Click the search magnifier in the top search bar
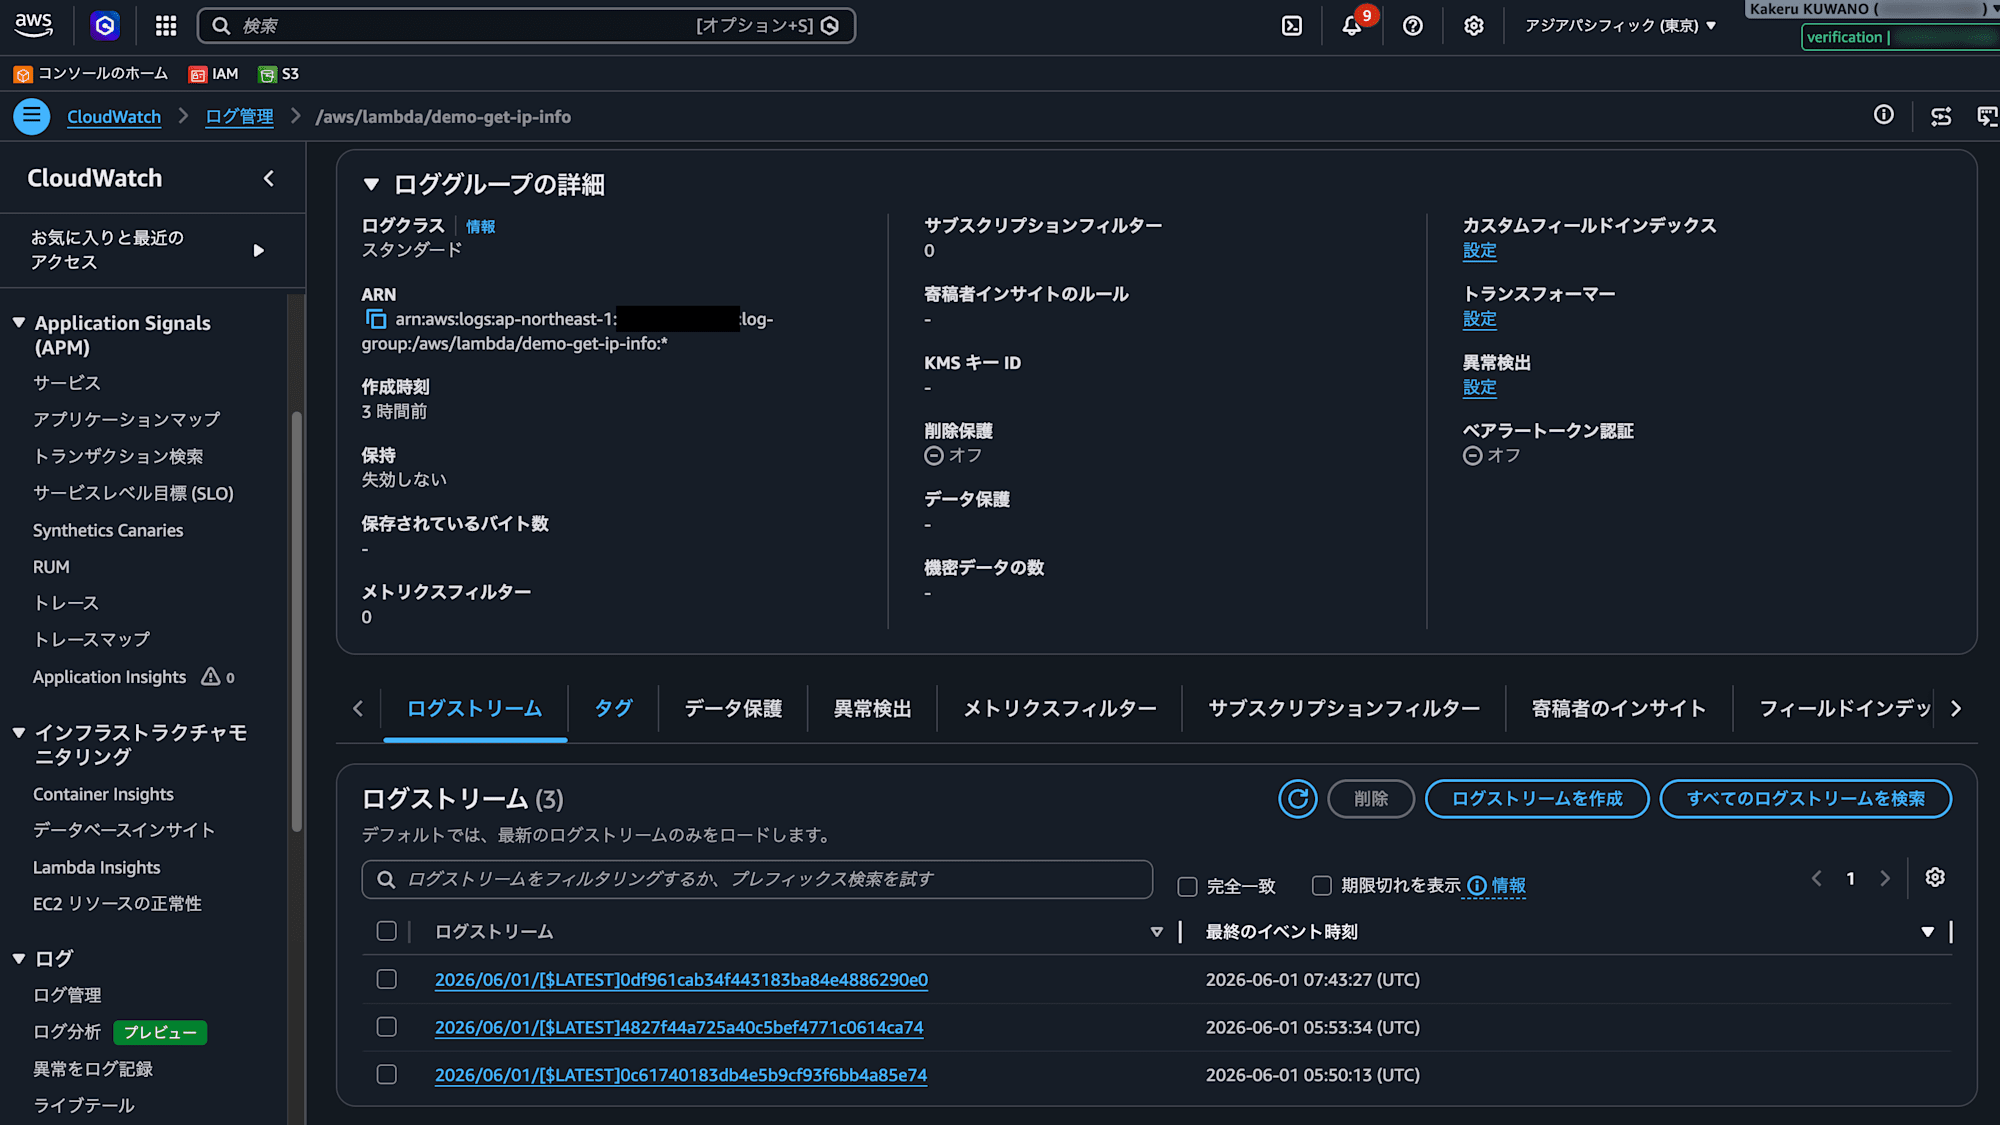 click(222, 26)
